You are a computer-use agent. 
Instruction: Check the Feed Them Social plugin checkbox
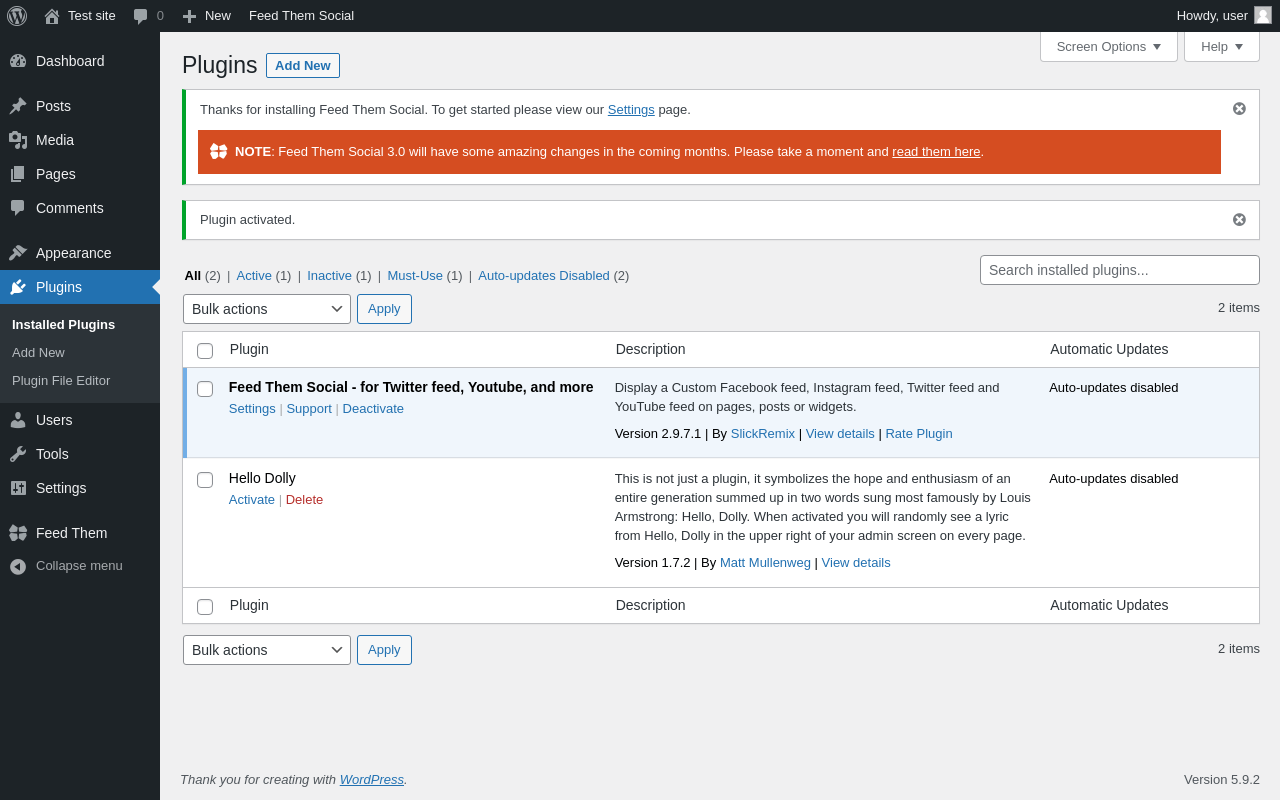tap(205, 389)
